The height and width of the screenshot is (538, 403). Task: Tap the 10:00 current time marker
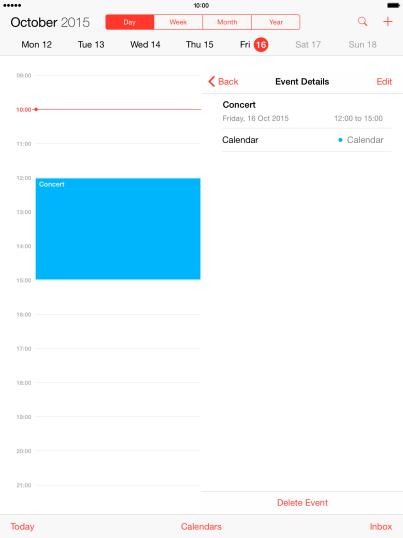point(36,109)
